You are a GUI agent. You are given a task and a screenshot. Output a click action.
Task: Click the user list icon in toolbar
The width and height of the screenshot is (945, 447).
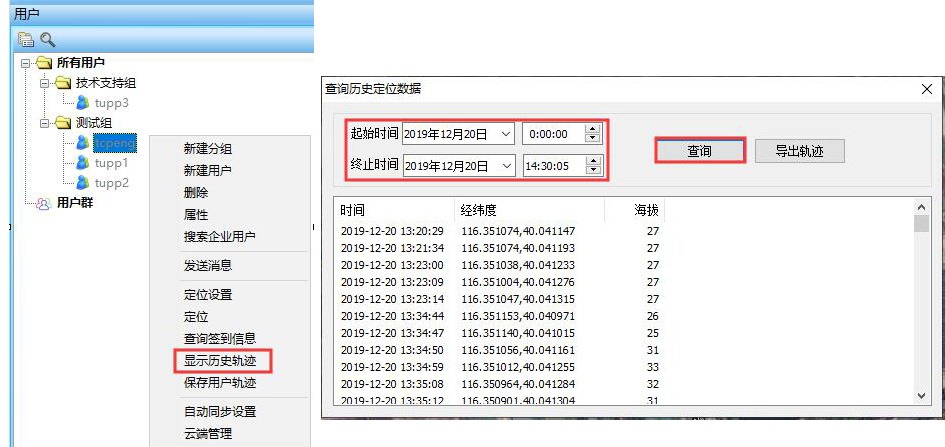point(26,40)
